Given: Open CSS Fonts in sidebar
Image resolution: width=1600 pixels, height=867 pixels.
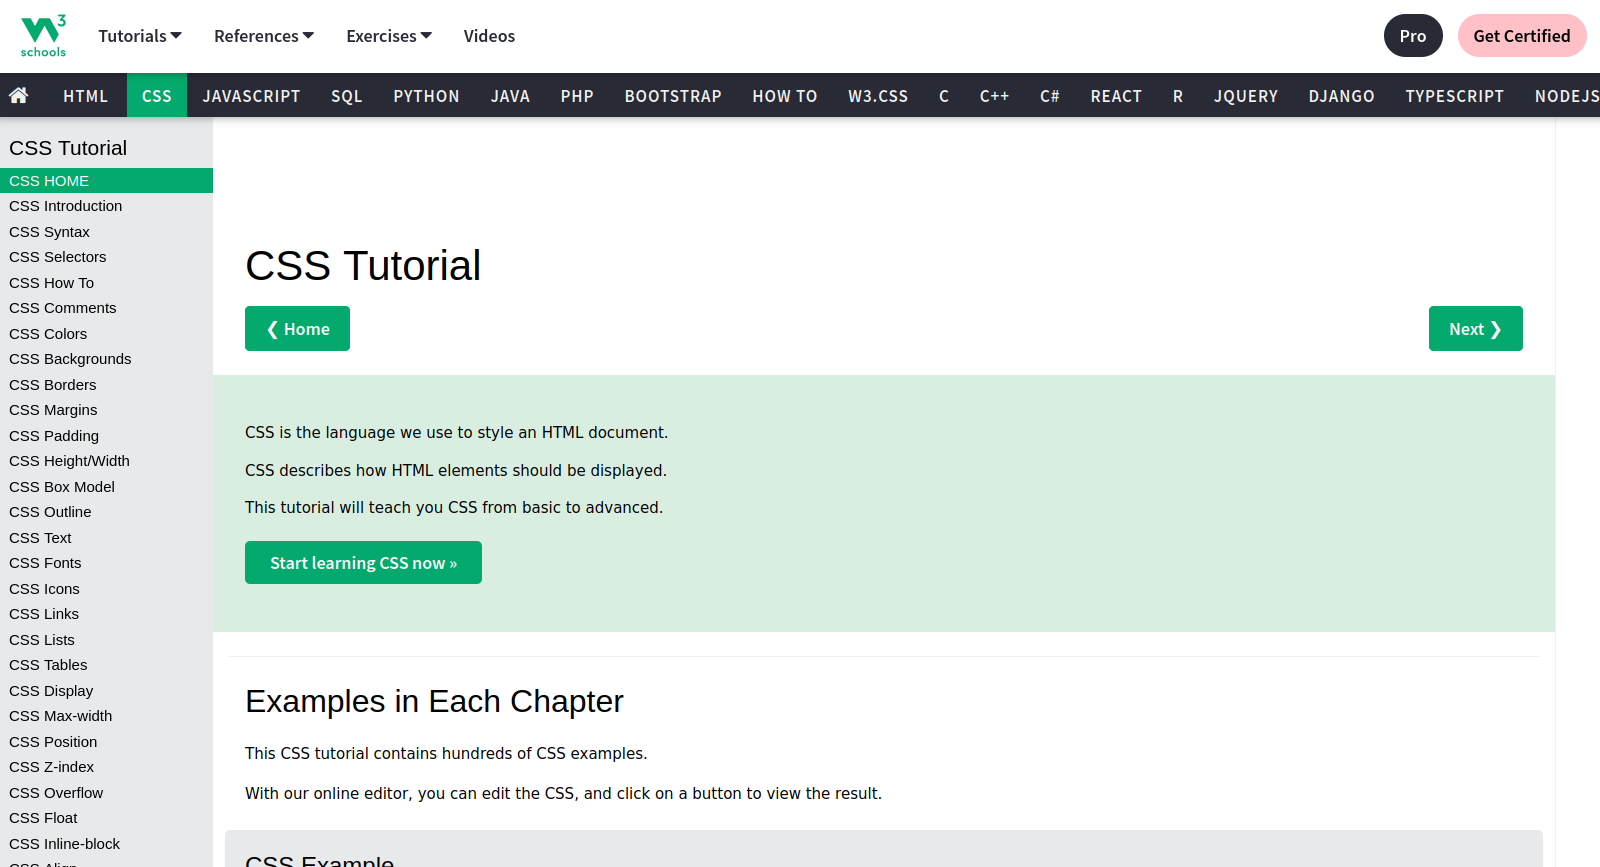Looking at the screenshot, I should click(x=106, y=563).
